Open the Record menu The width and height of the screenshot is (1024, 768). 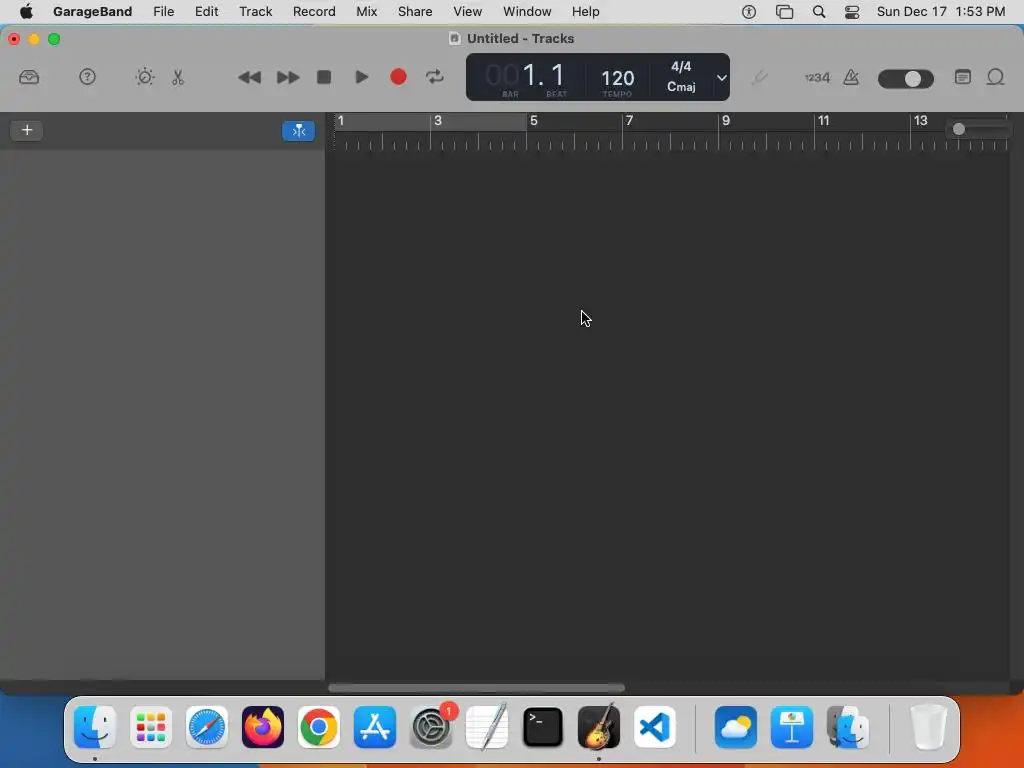point(314,12)
